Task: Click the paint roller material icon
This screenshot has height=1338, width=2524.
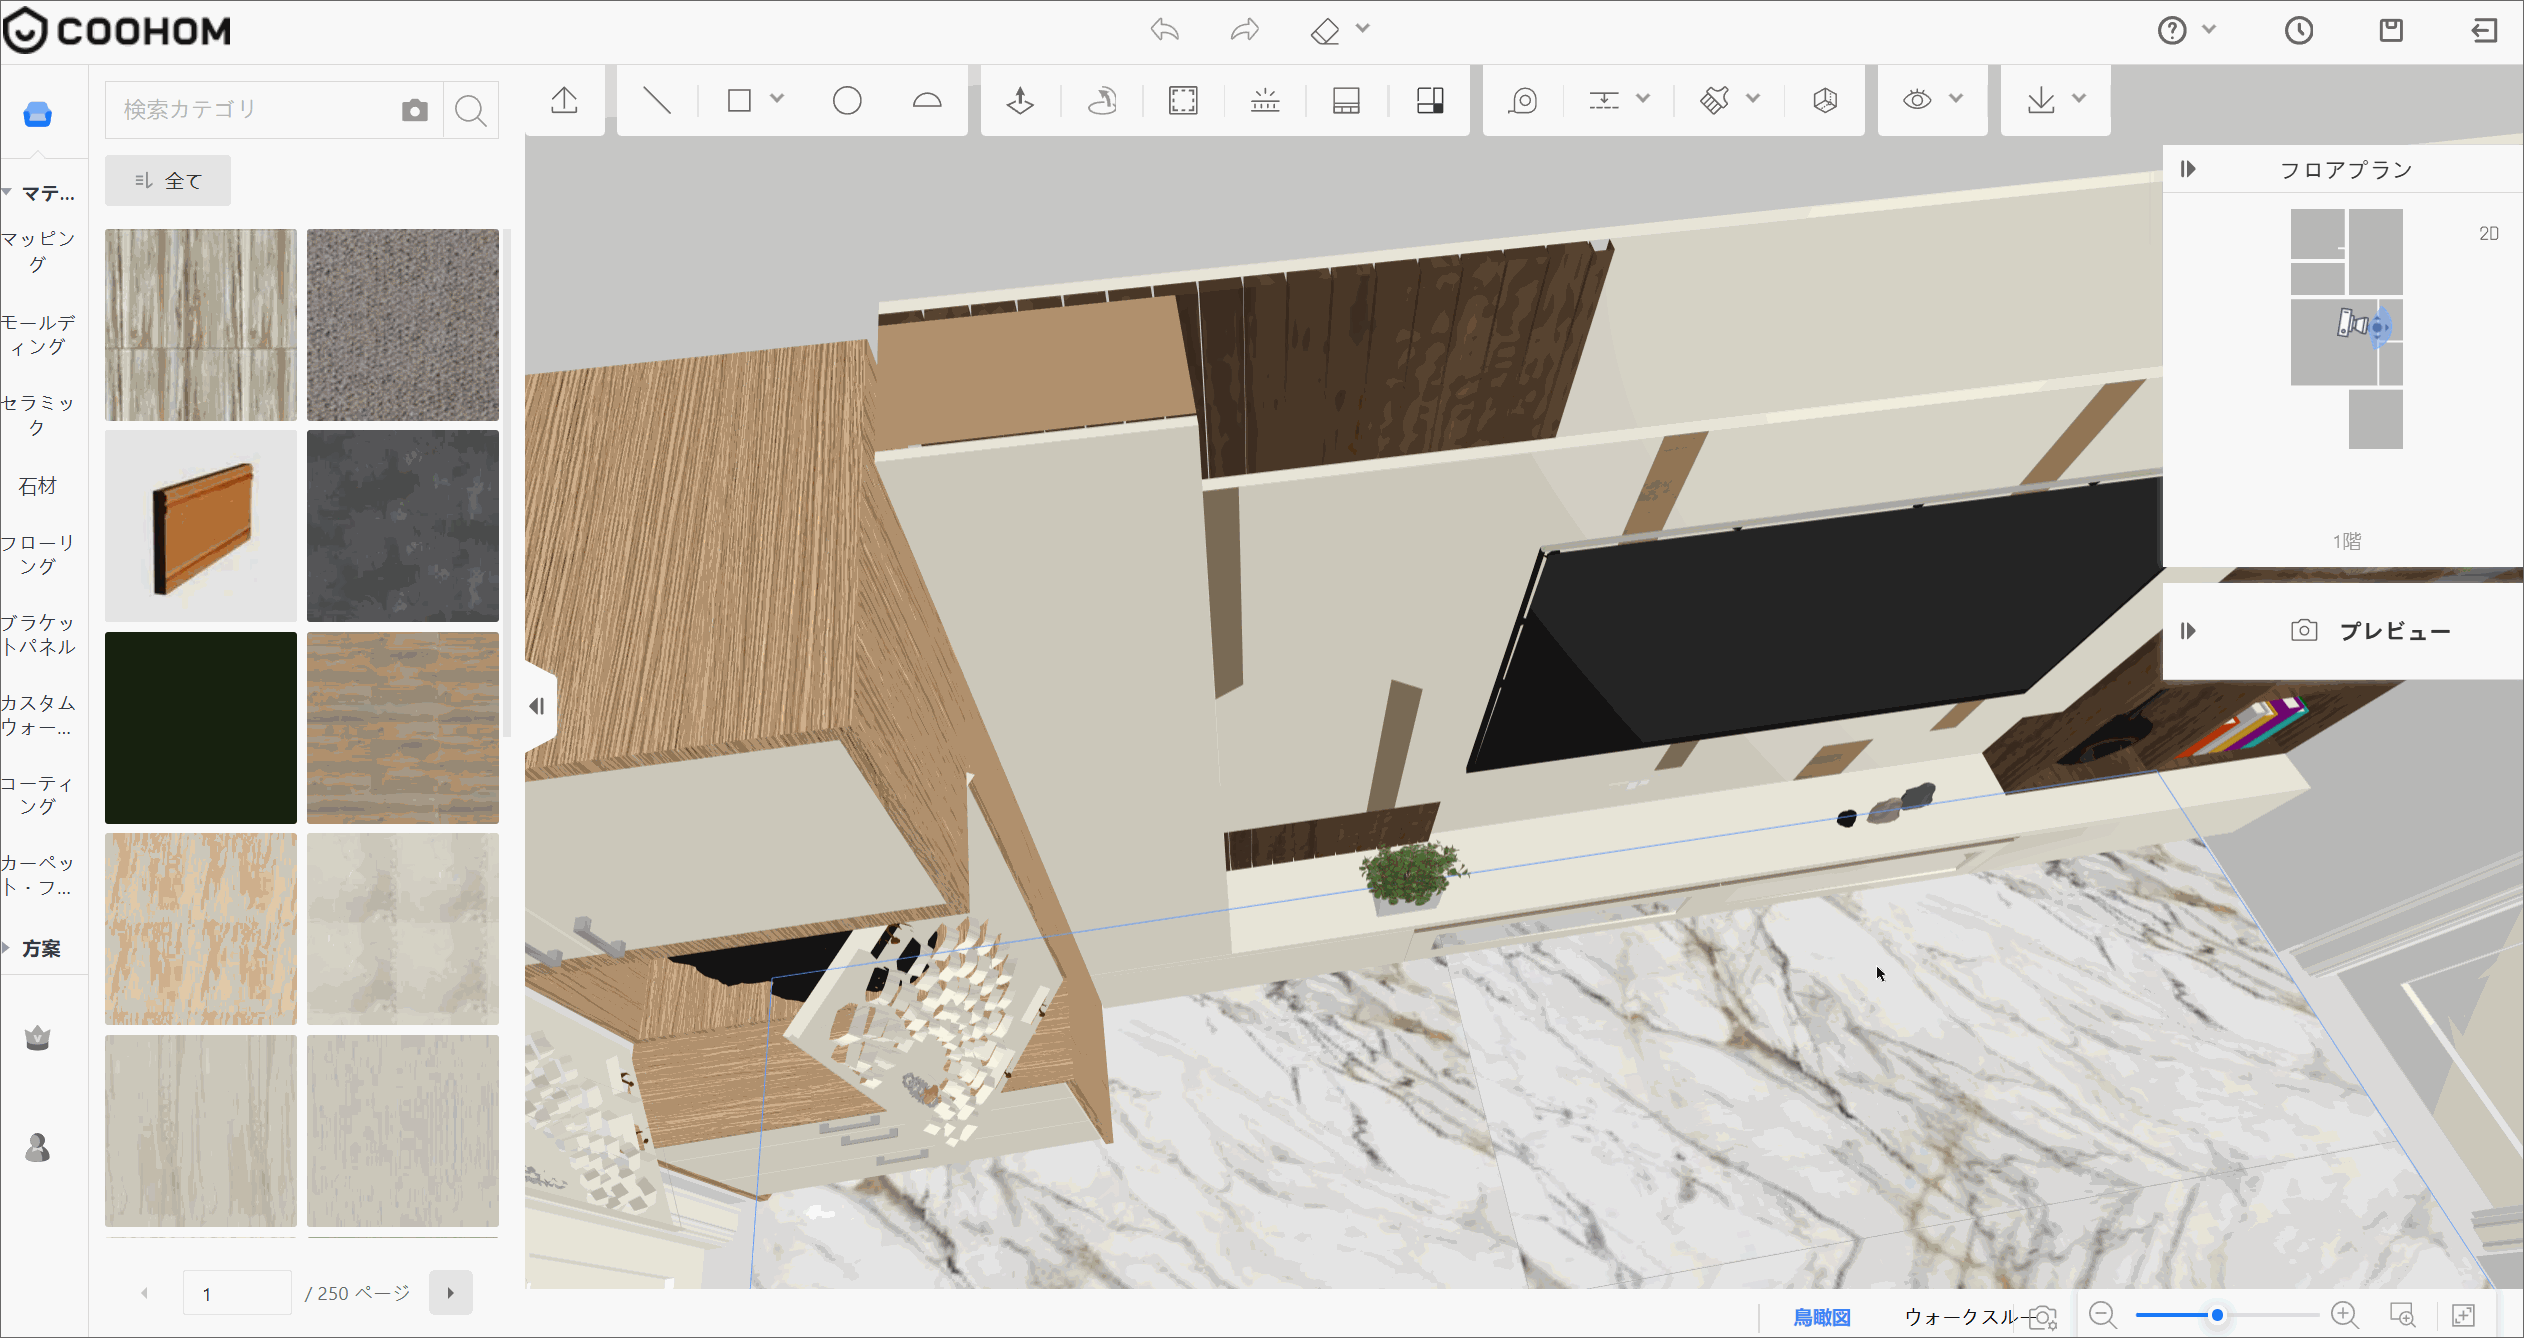Action: click(1714, 100)
